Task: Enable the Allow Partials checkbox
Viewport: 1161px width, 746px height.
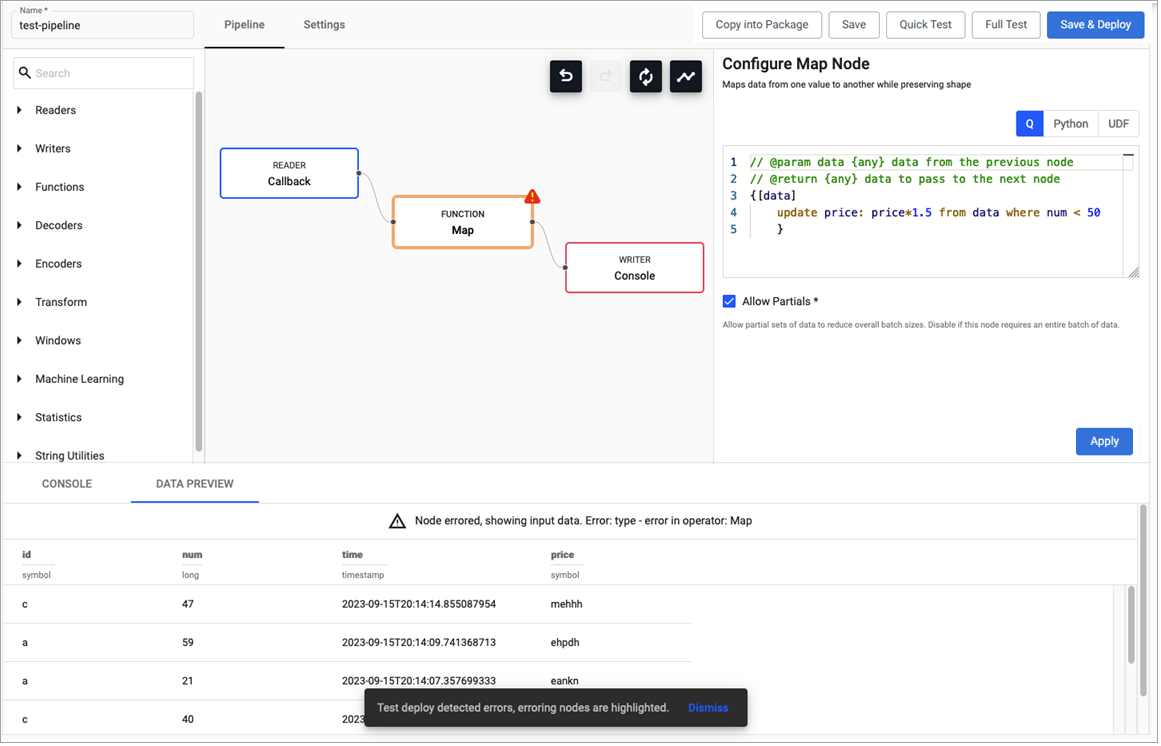Action: (730, 301)
